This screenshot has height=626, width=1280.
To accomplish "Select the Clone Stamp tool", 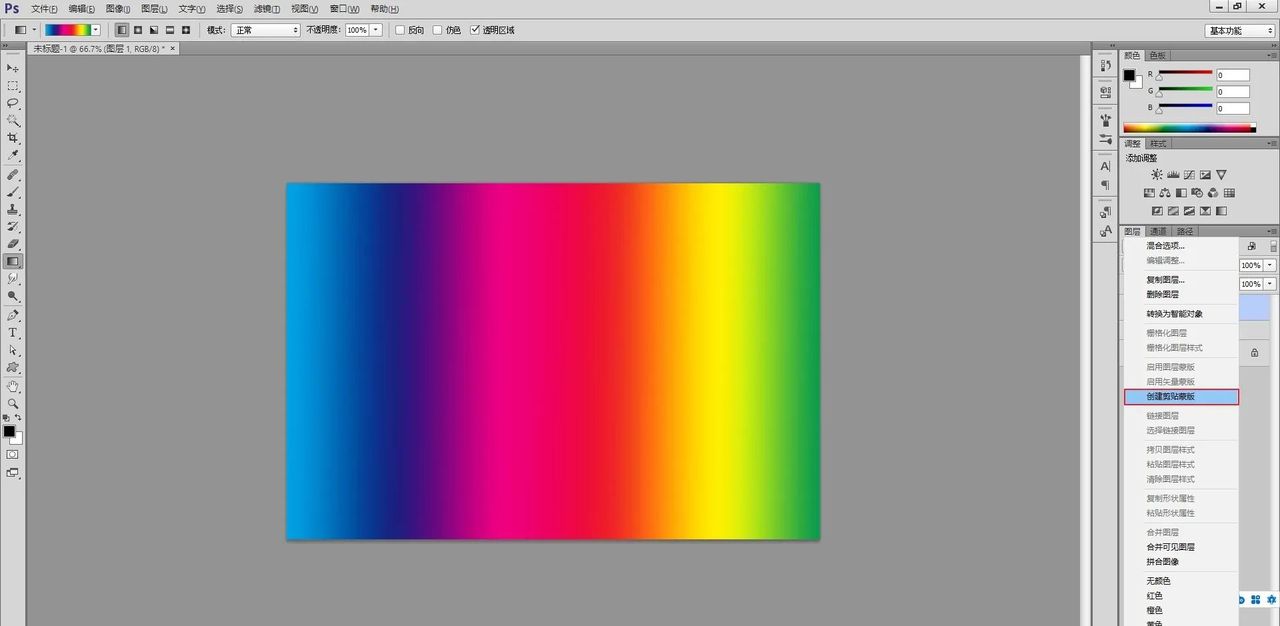I will 13,209.
